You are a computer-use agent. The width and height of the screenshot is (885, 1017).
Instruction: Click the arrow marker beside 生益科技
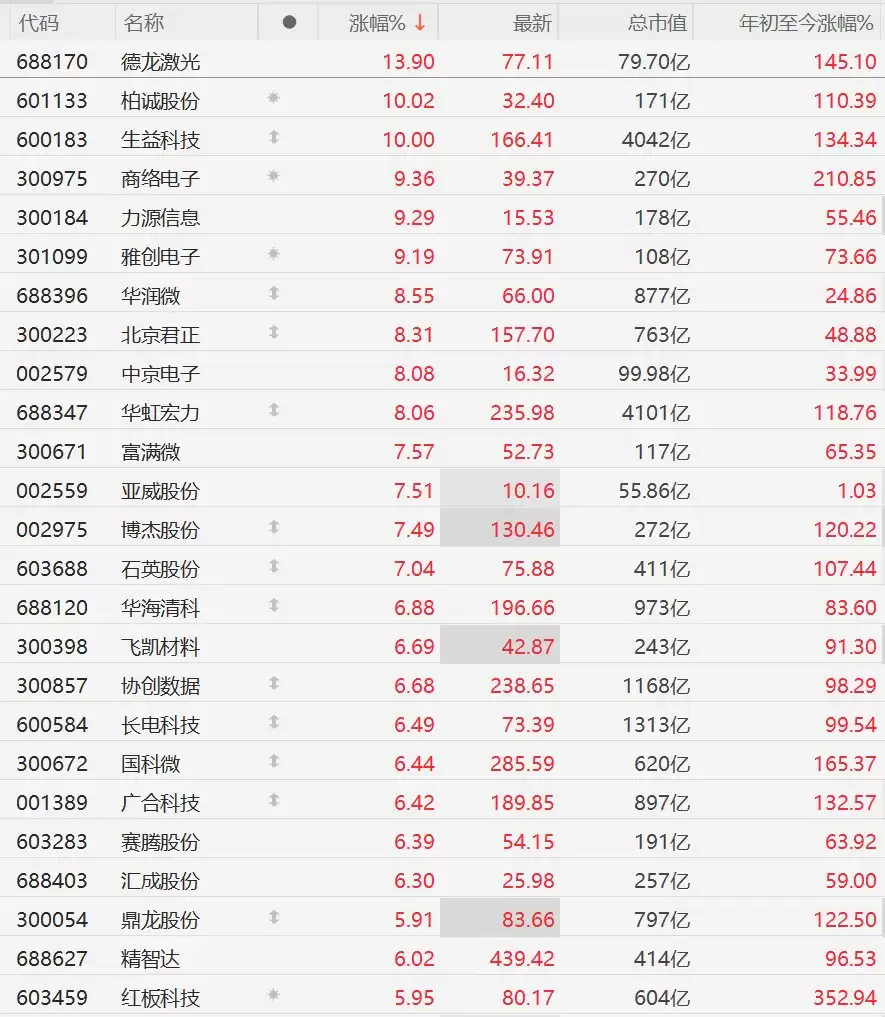274,137
